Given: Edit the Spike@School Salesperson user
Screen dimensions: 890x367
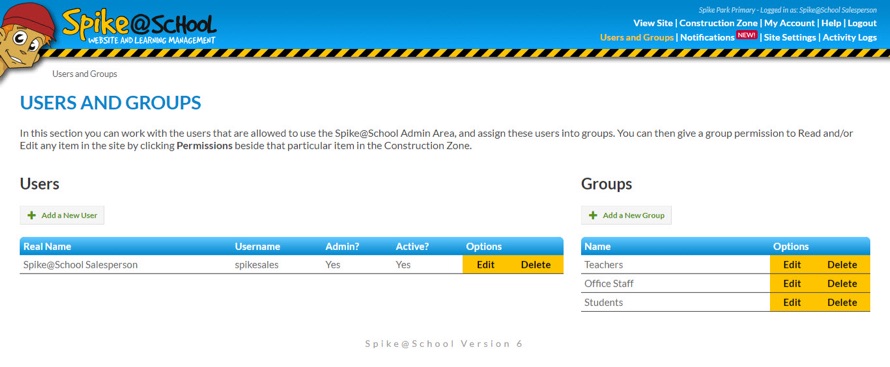Looking at the screenshot, I should [x=486, y=265].
